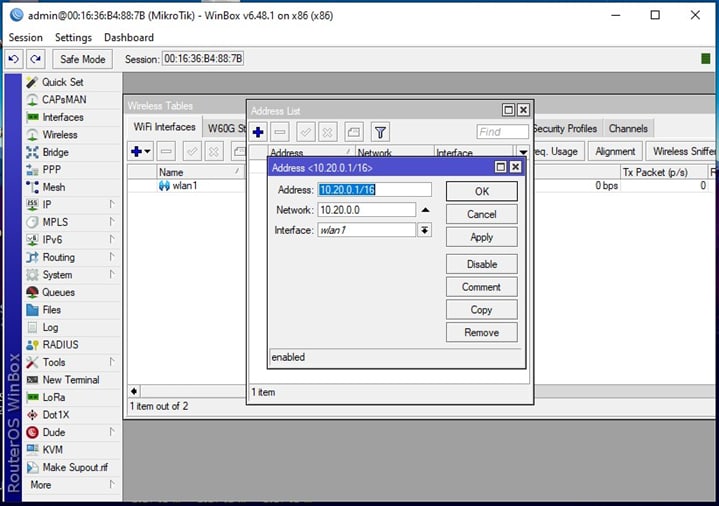719x506 pixels.
Task: Open the Settings menu
Action: point(73,38)
